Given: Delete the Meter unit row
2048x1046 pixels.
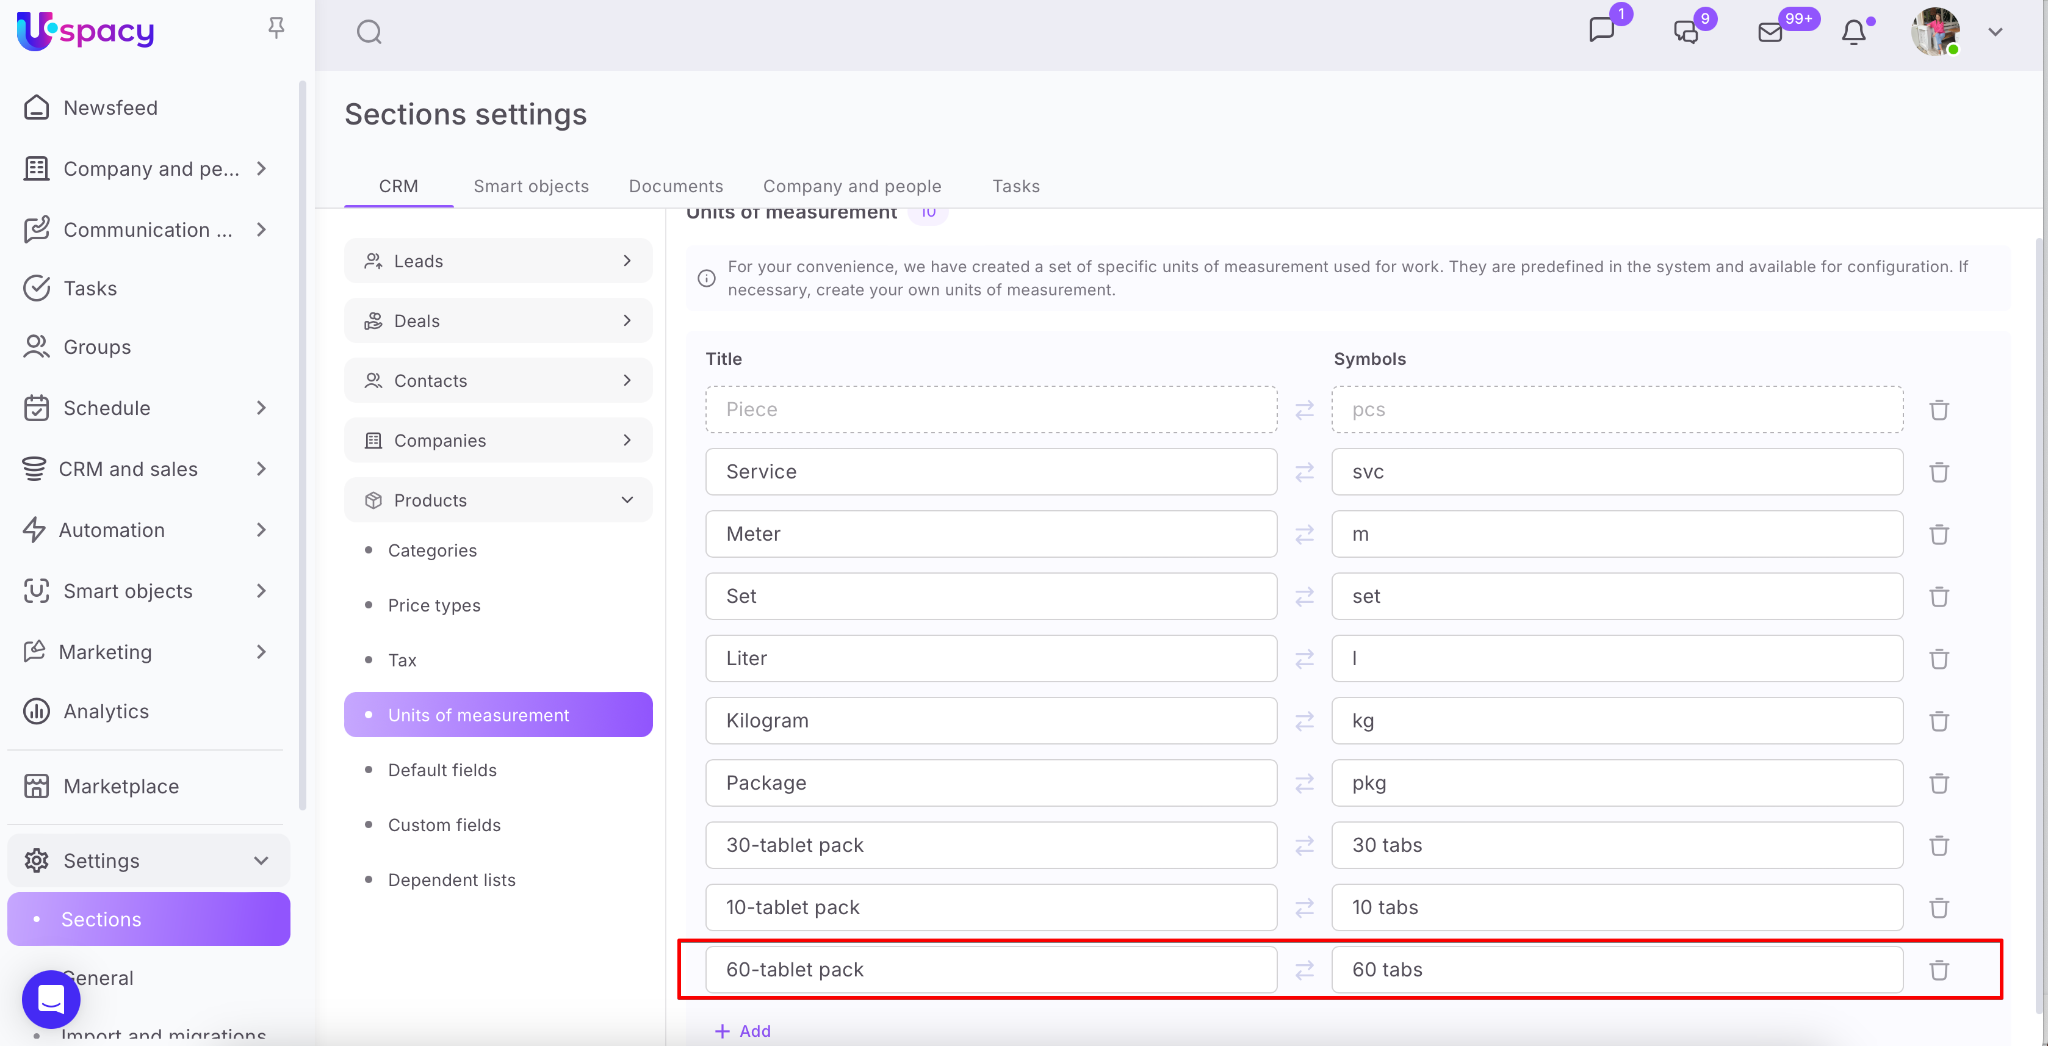Looking at the screenshot, I should 1939,535.
